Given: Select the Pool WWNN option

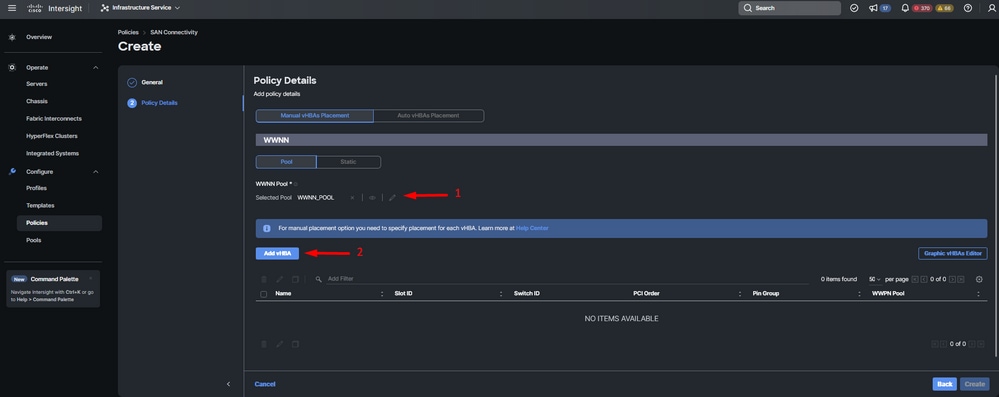Looking at the screenshot, I should click(286, 162).
